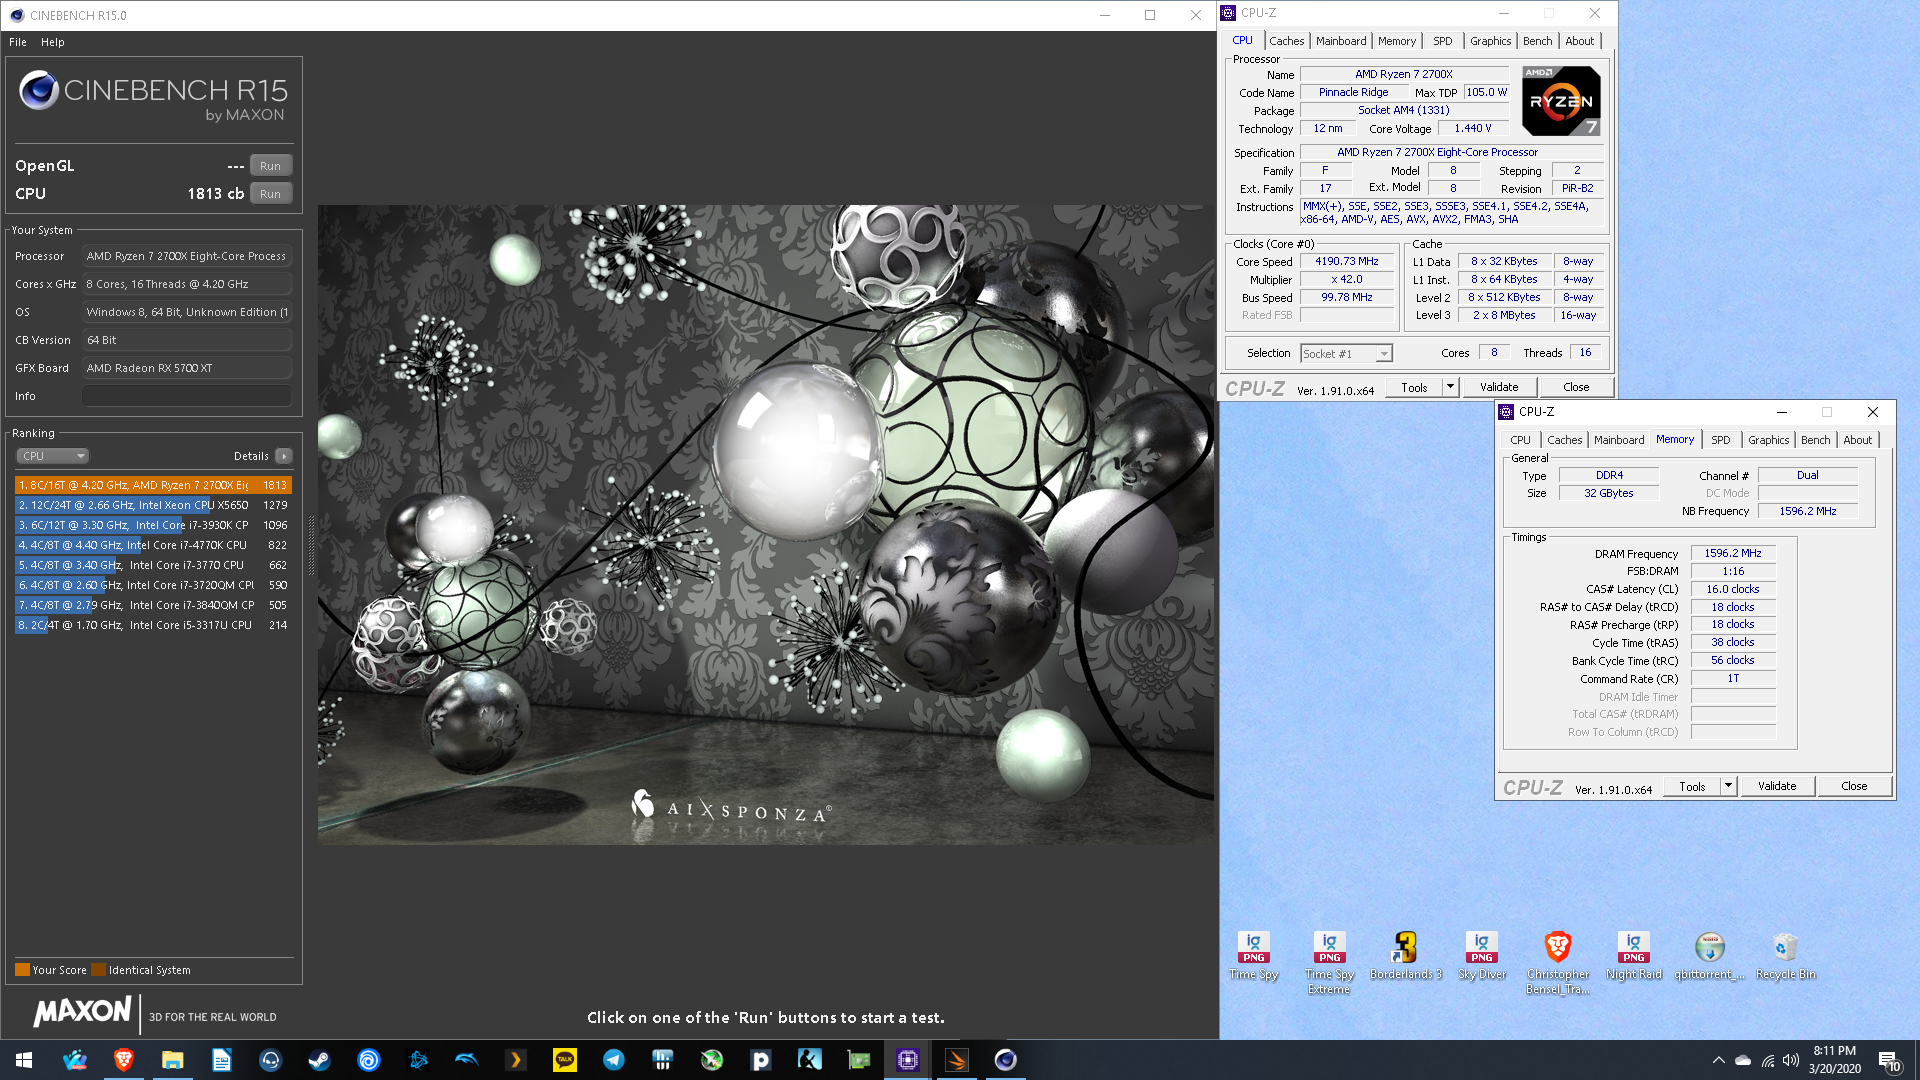Select ranking entry Intel Core i7-3930K

[x=153, y=525]
